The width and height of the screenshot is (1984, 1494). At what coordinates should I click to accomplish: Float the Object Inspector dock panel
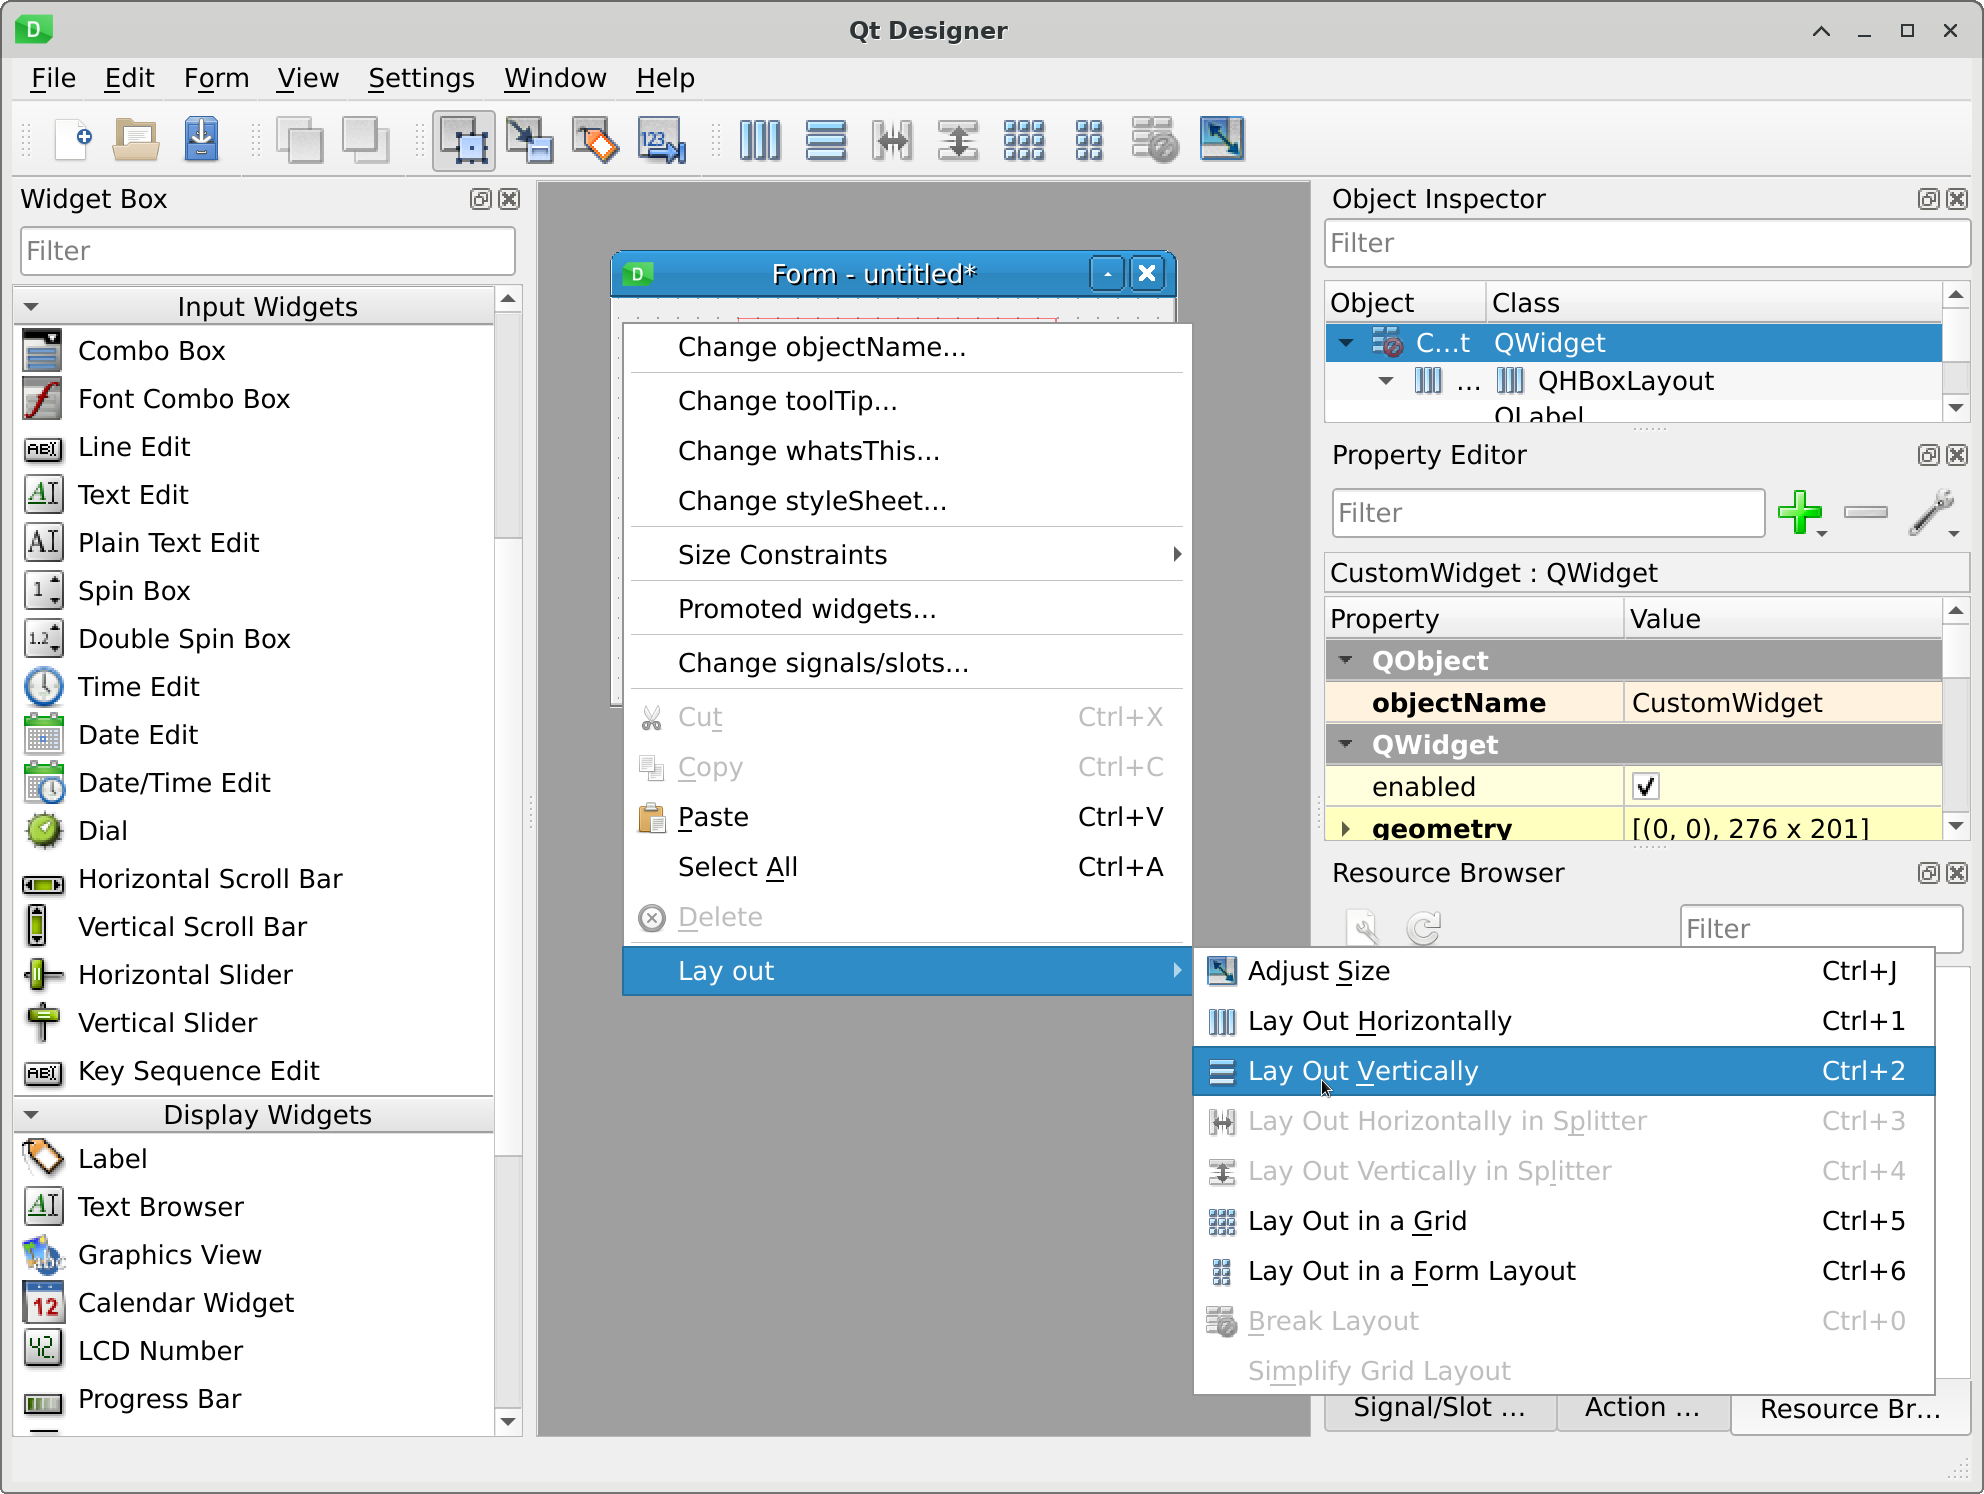(1928, 199)
